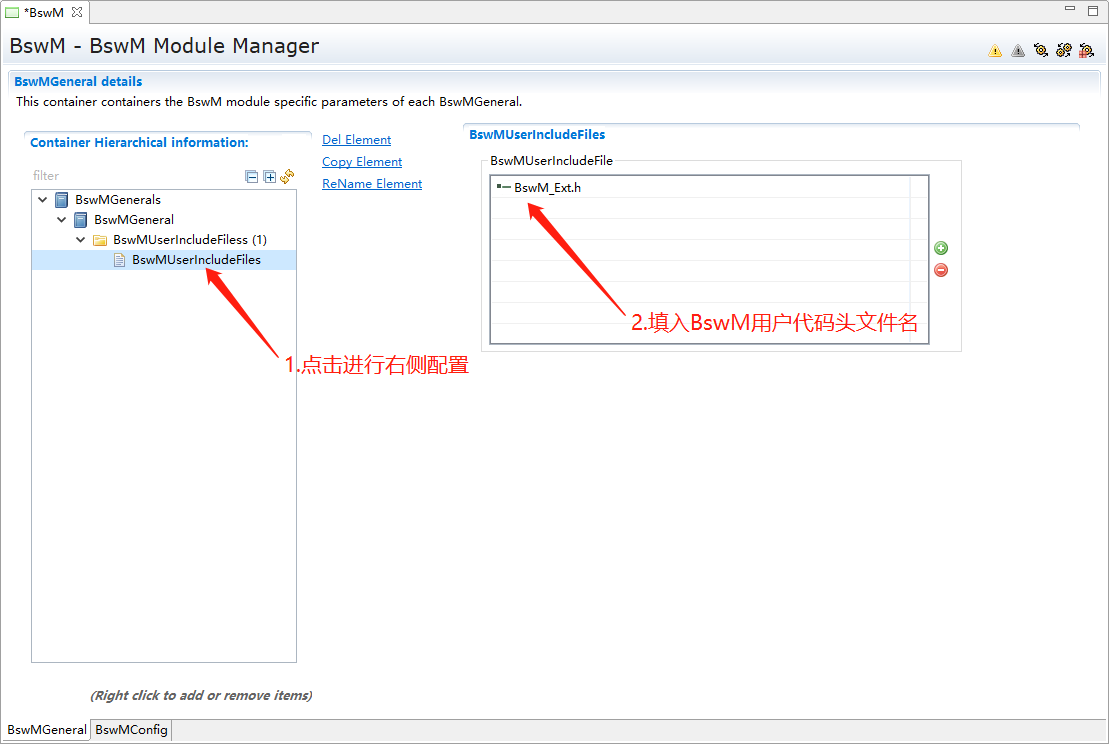Image resolution: width=1109 pixels, height=744 pixels.
Task: Click the yellow warning triangle icon
Action: point(995,50)
